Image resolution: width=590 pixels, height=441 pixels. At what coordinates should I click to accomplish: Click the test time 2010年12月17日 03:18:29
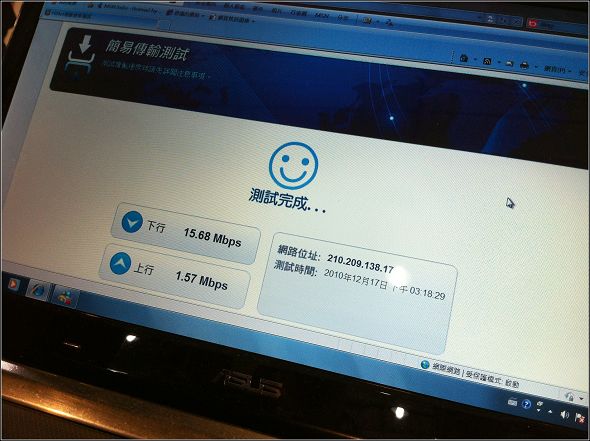[x=385, y=284]
